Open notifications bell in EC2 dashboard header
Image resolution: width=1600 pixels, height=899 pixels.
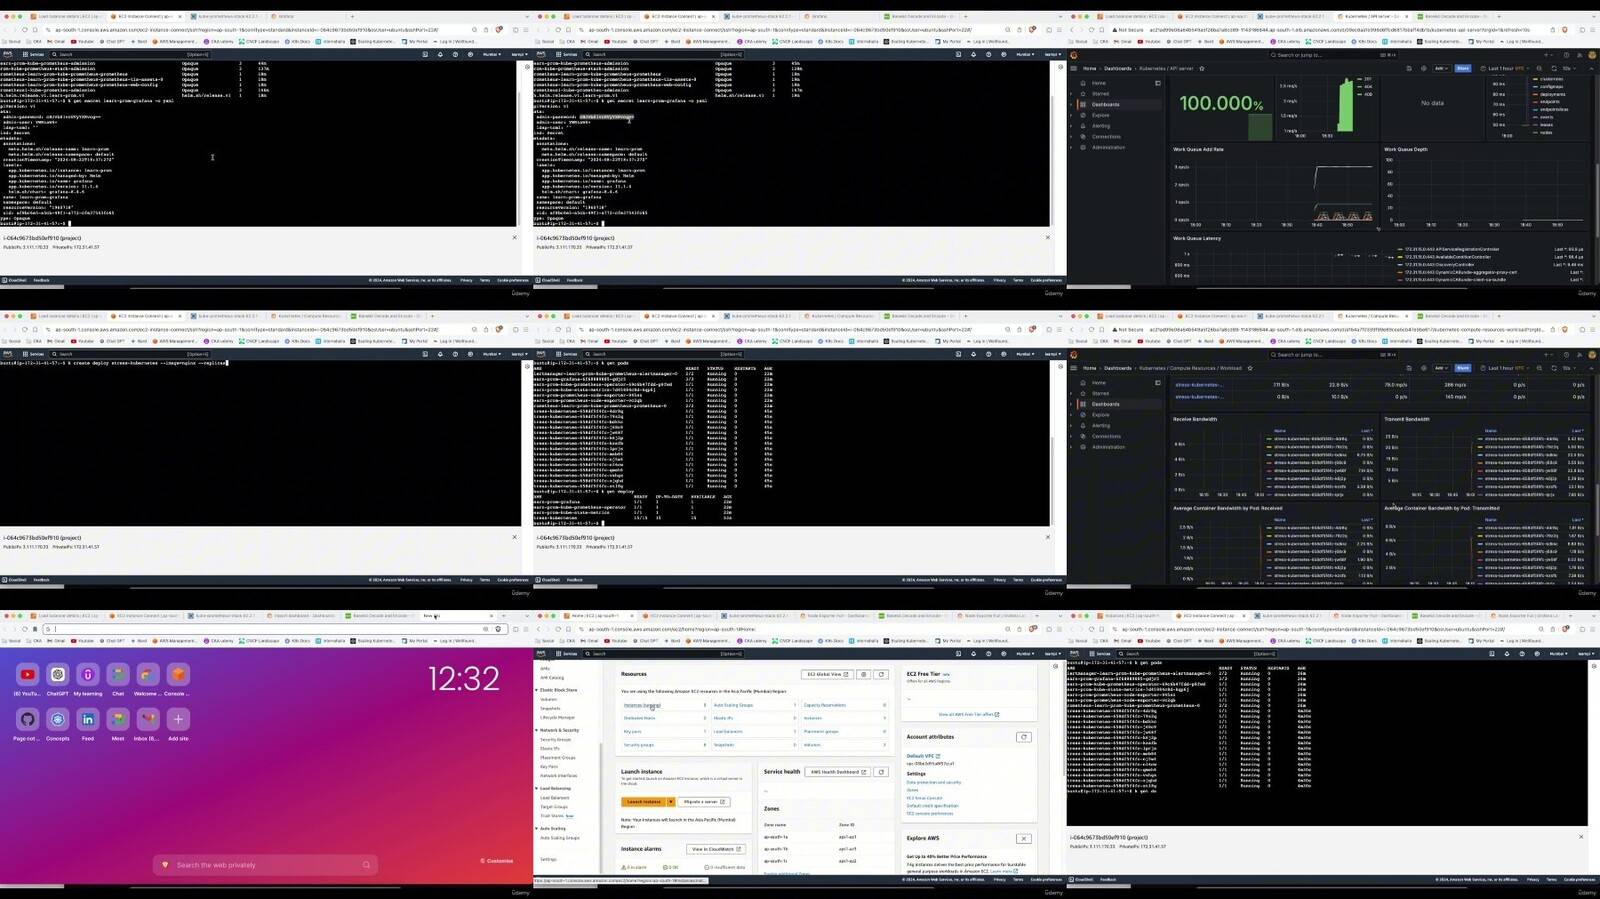pyautogui.click(x=973, y=653)
